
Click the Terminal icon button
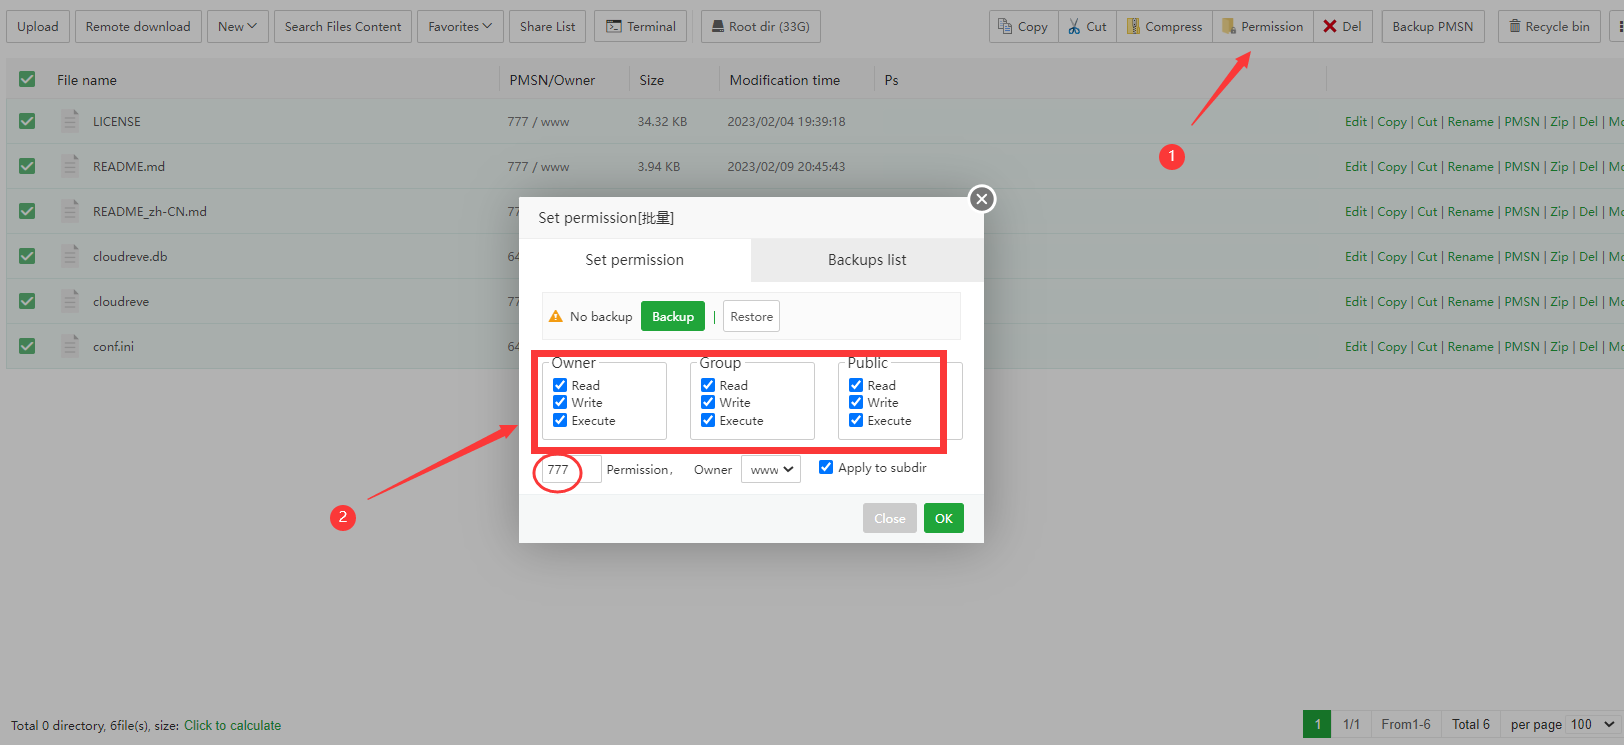click(614, 27)
